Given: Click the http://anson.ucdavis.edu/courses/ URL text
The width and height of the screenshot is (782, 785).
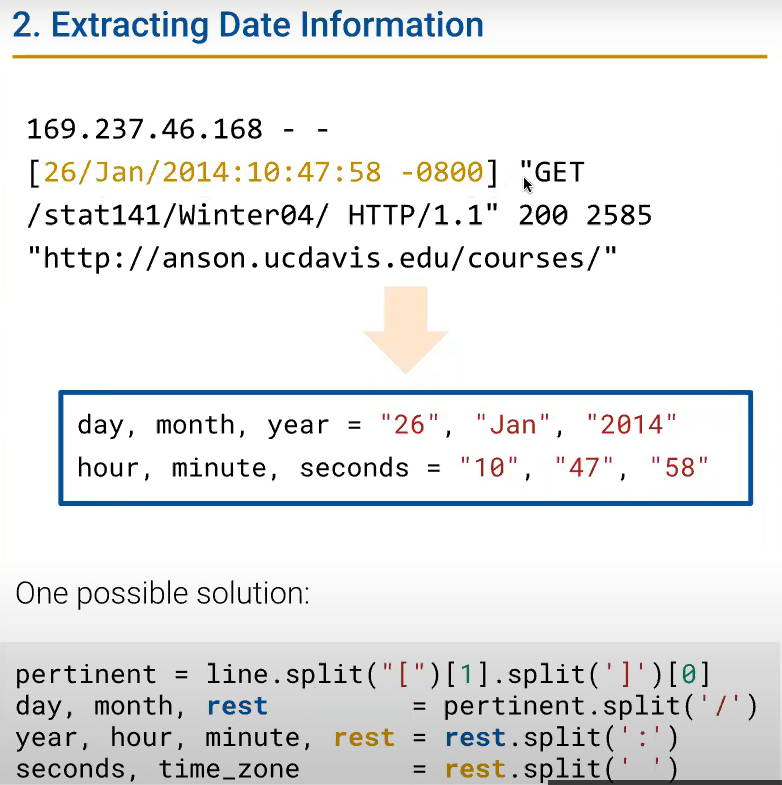Looking at the screenshot, I should (x=322, y=260).
